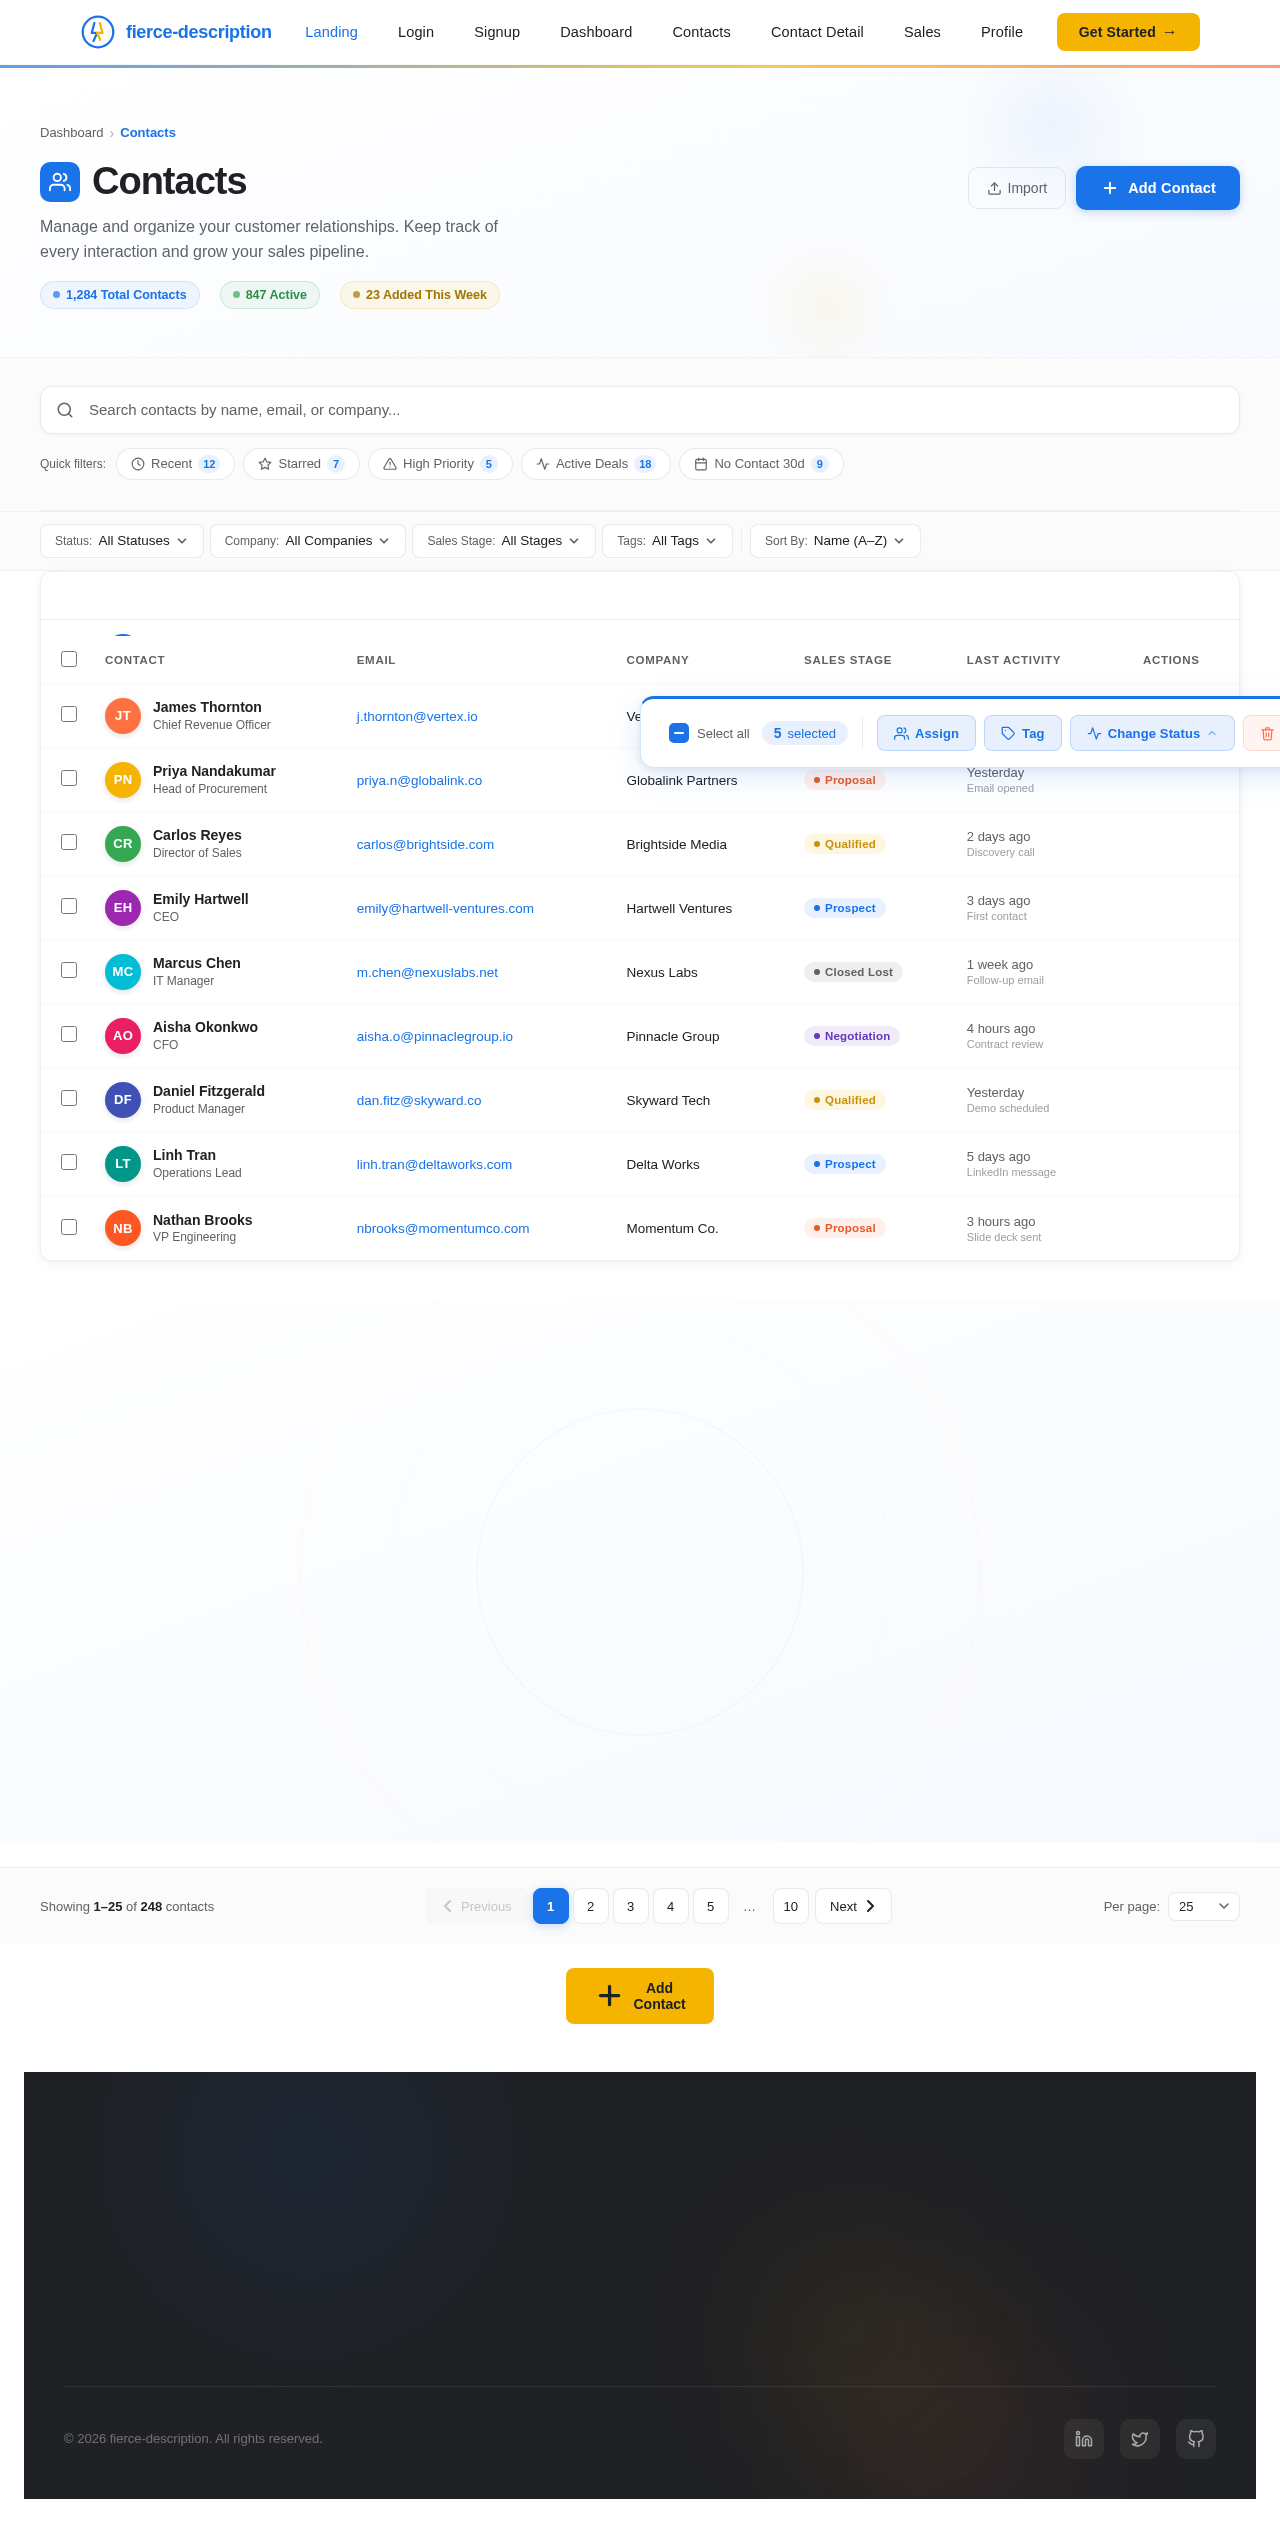Apply the High Priority quick filter
Viewport: 1280px width, 2523px height.
point(440,464)
